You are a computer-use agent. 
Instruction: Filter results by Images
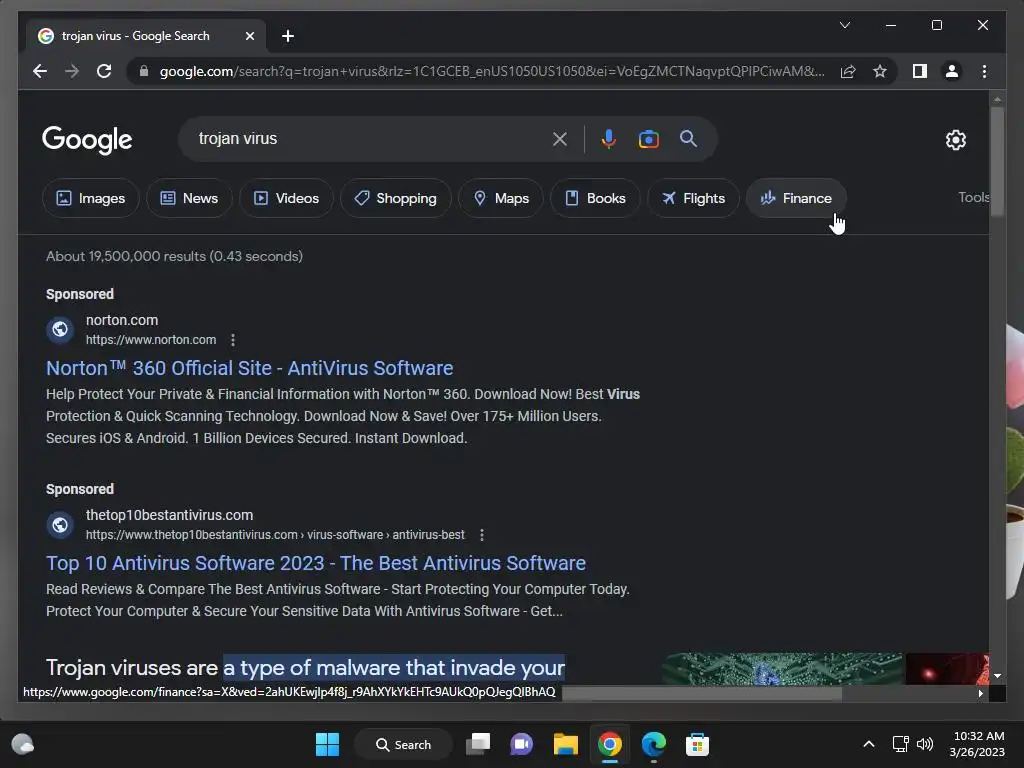pyautogui.click(x=91, y=198)
